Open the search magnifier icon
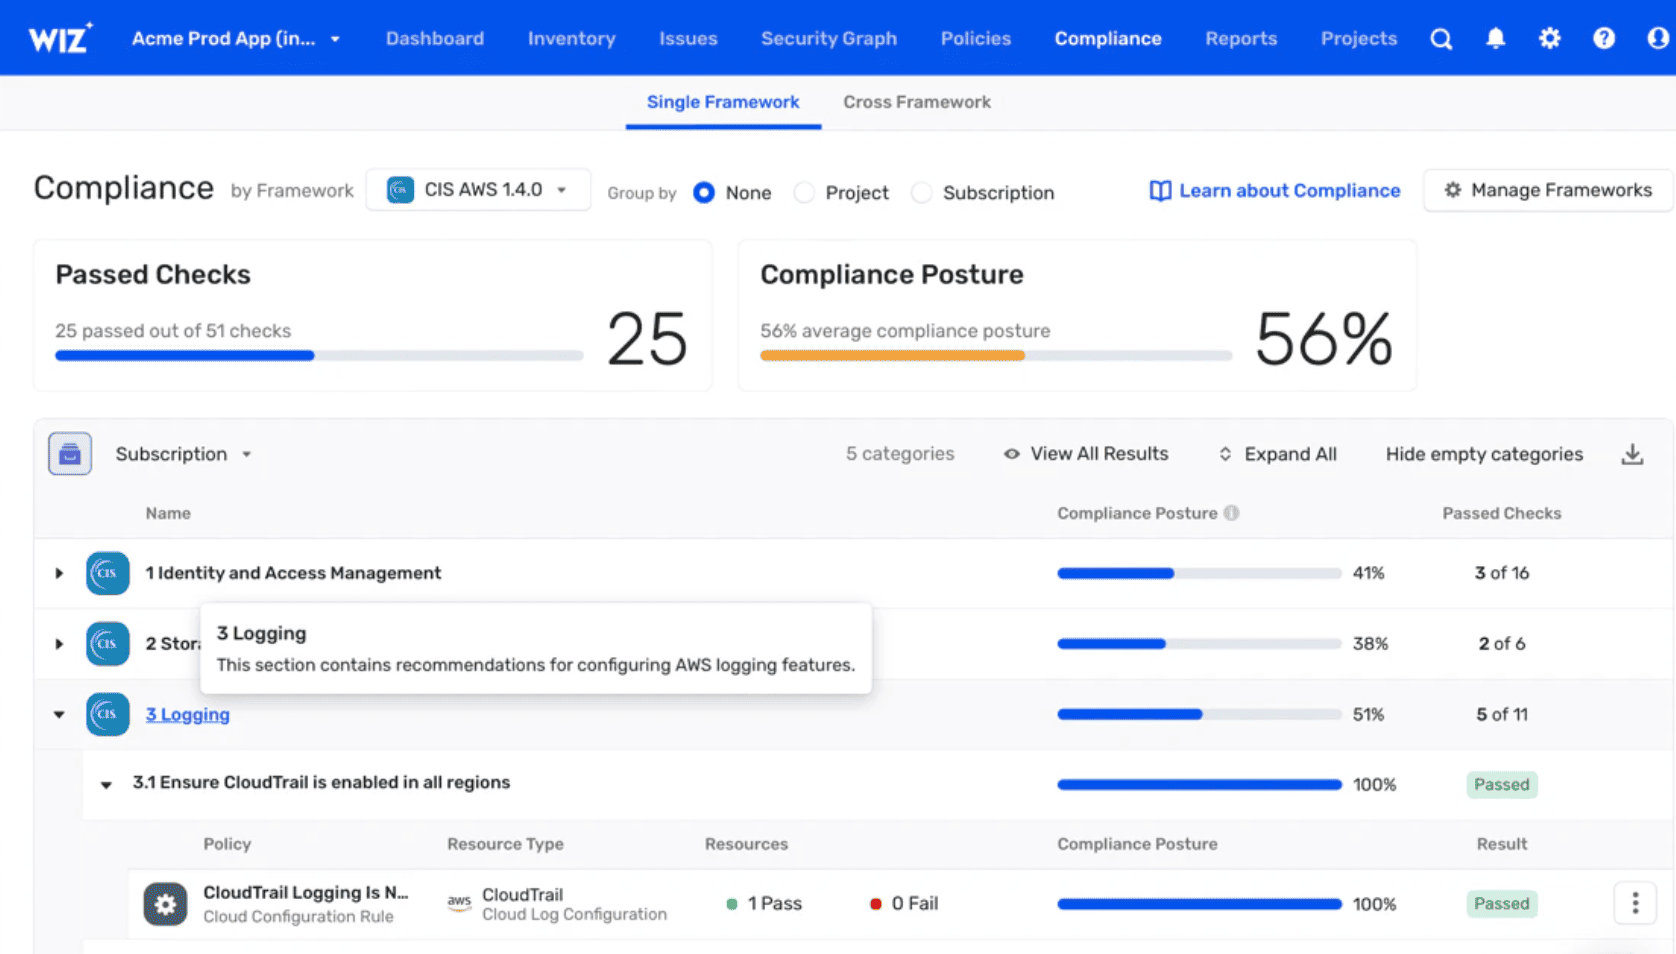Screen dimensions: 1676x954 pyautogui.click(x=1441, y=38)
